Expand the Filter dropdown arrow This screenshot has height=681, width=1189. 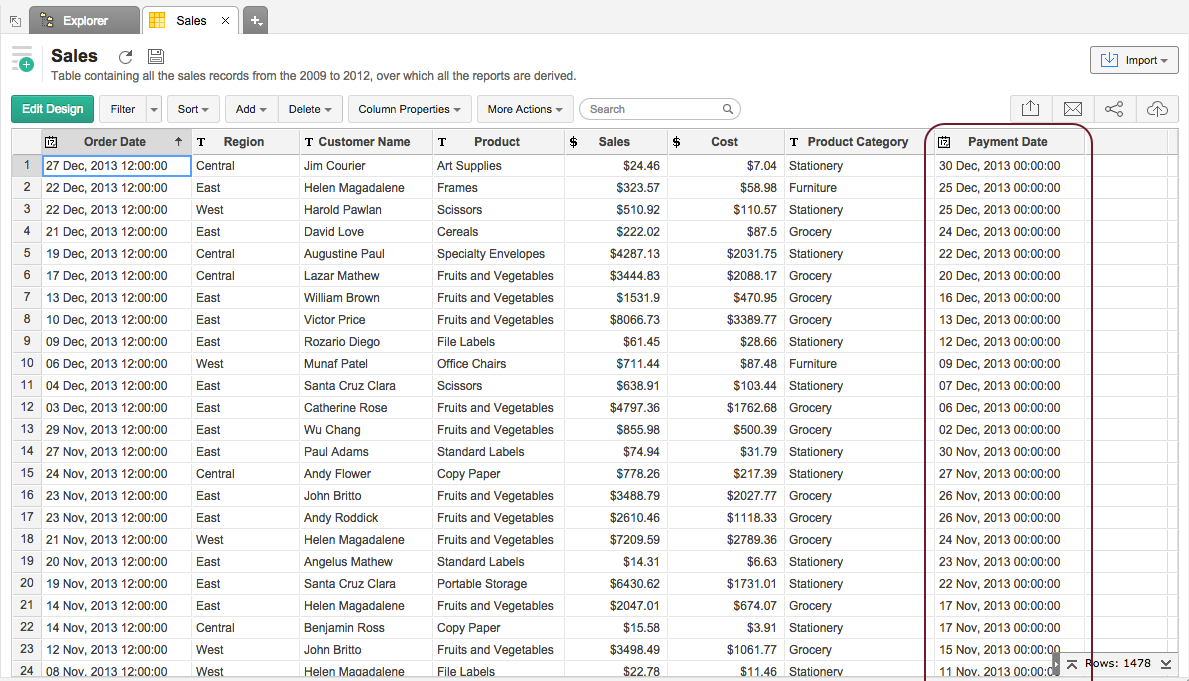pos(153,109)
